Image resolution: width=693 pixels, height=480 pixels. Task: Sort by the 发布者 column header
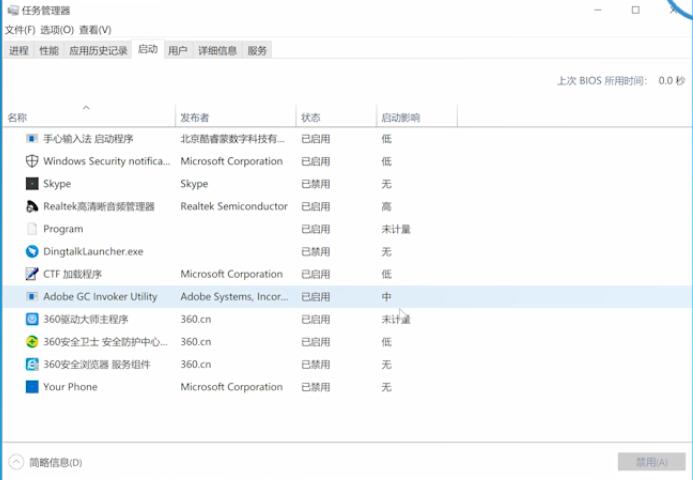tap(235, 116)
